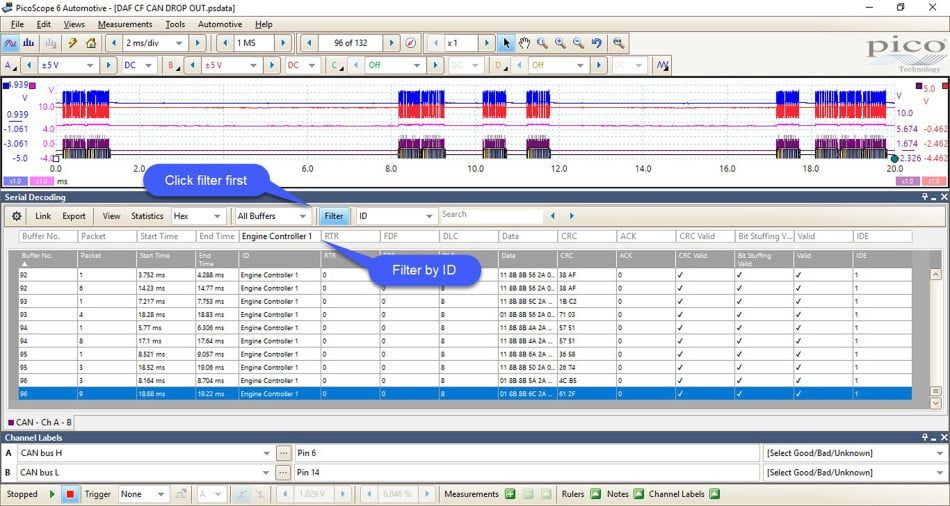Image resolution: width=950 pixels, height=506 pixels.
Task: Select the arrow pointer tool
Action: pos(507,43)
